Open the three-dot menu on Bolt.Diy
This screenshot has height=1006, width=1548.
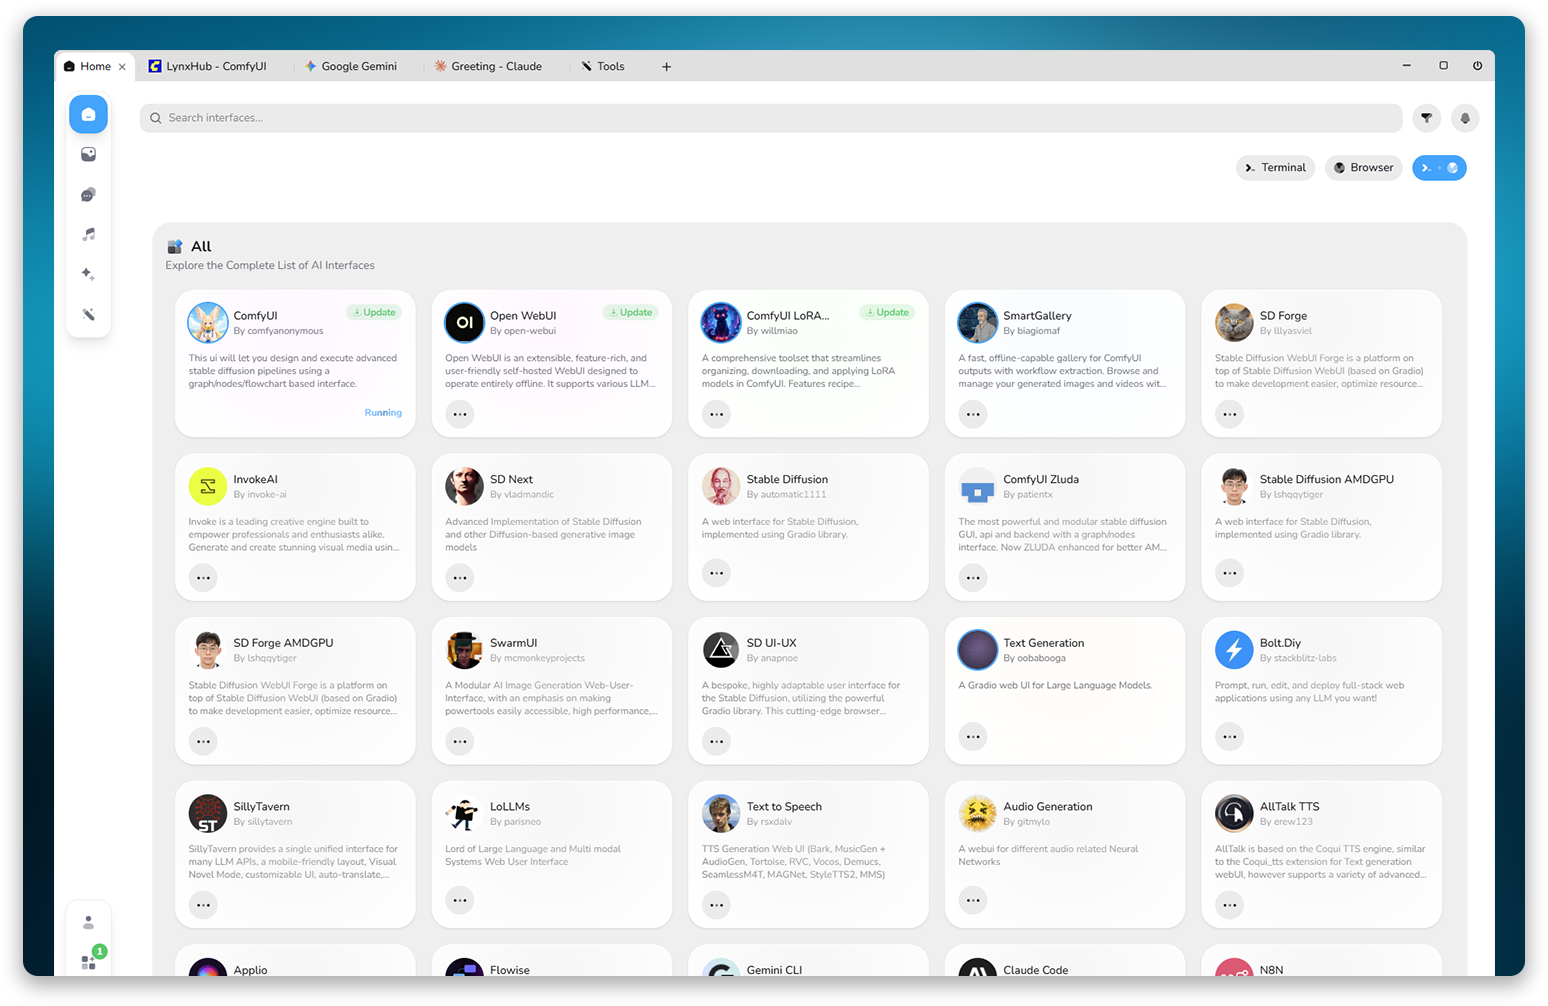[x=1230, y=737]
